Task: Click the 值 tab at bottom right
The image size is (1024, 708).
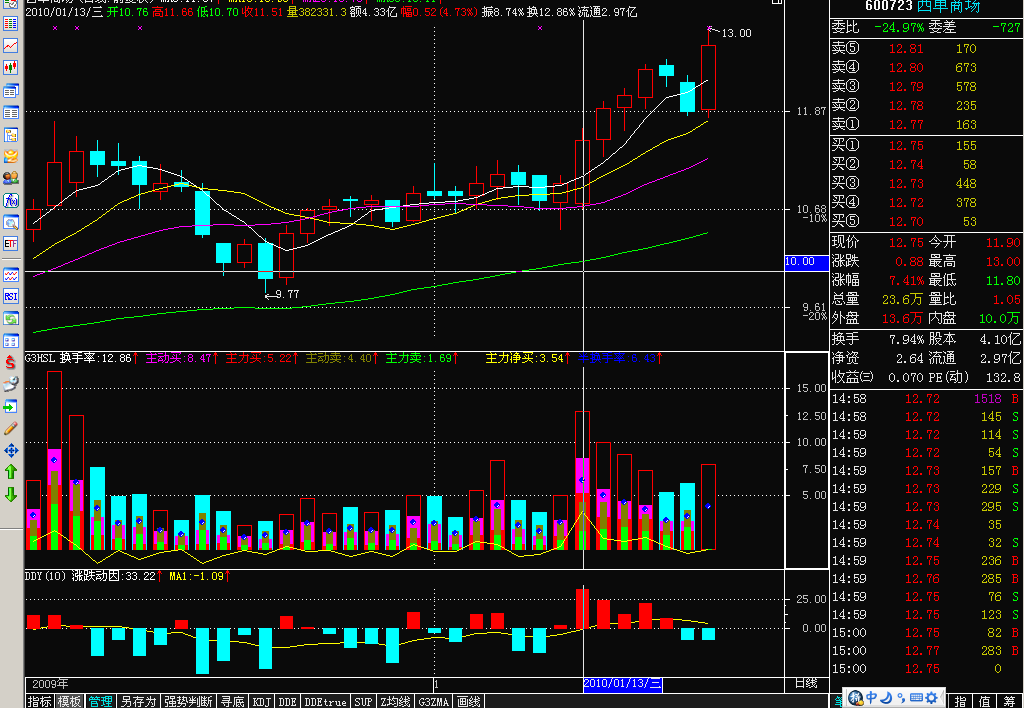Action: point(984,701)
